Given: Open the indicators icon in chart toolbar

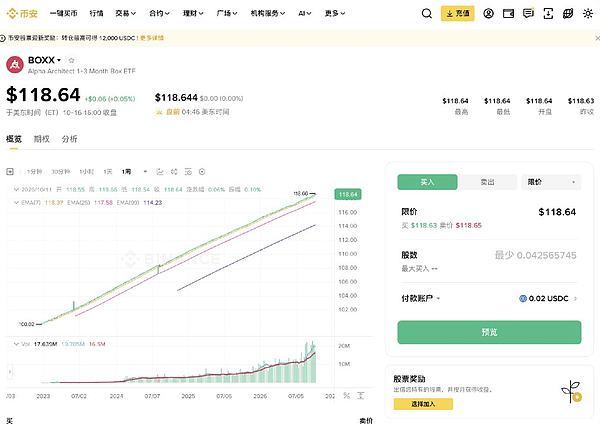Looking at the screenshot, I should [x=188, y=172].
